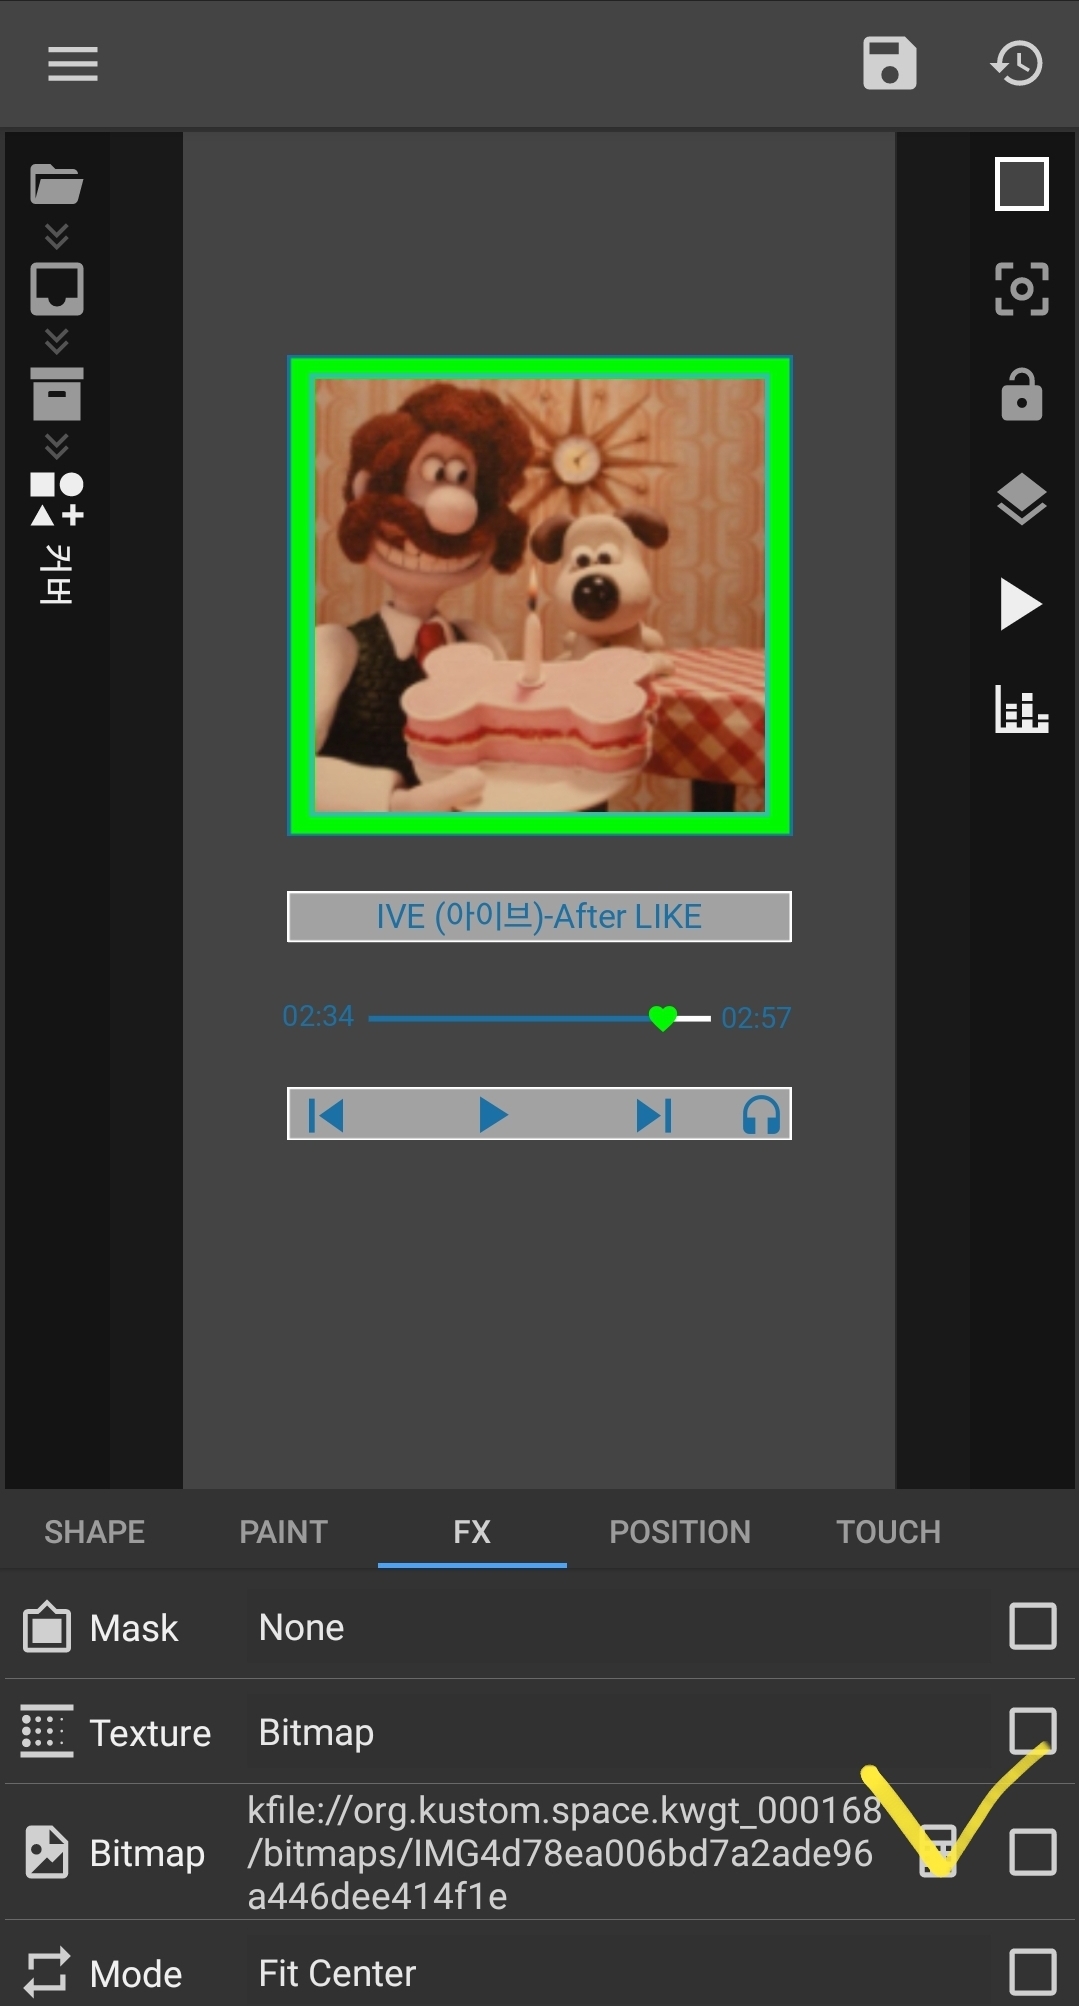Viewport: 1079px width, 2006px height.
Task: Select the shape item breadcrumb icon
Action: (x=56, y=498)
